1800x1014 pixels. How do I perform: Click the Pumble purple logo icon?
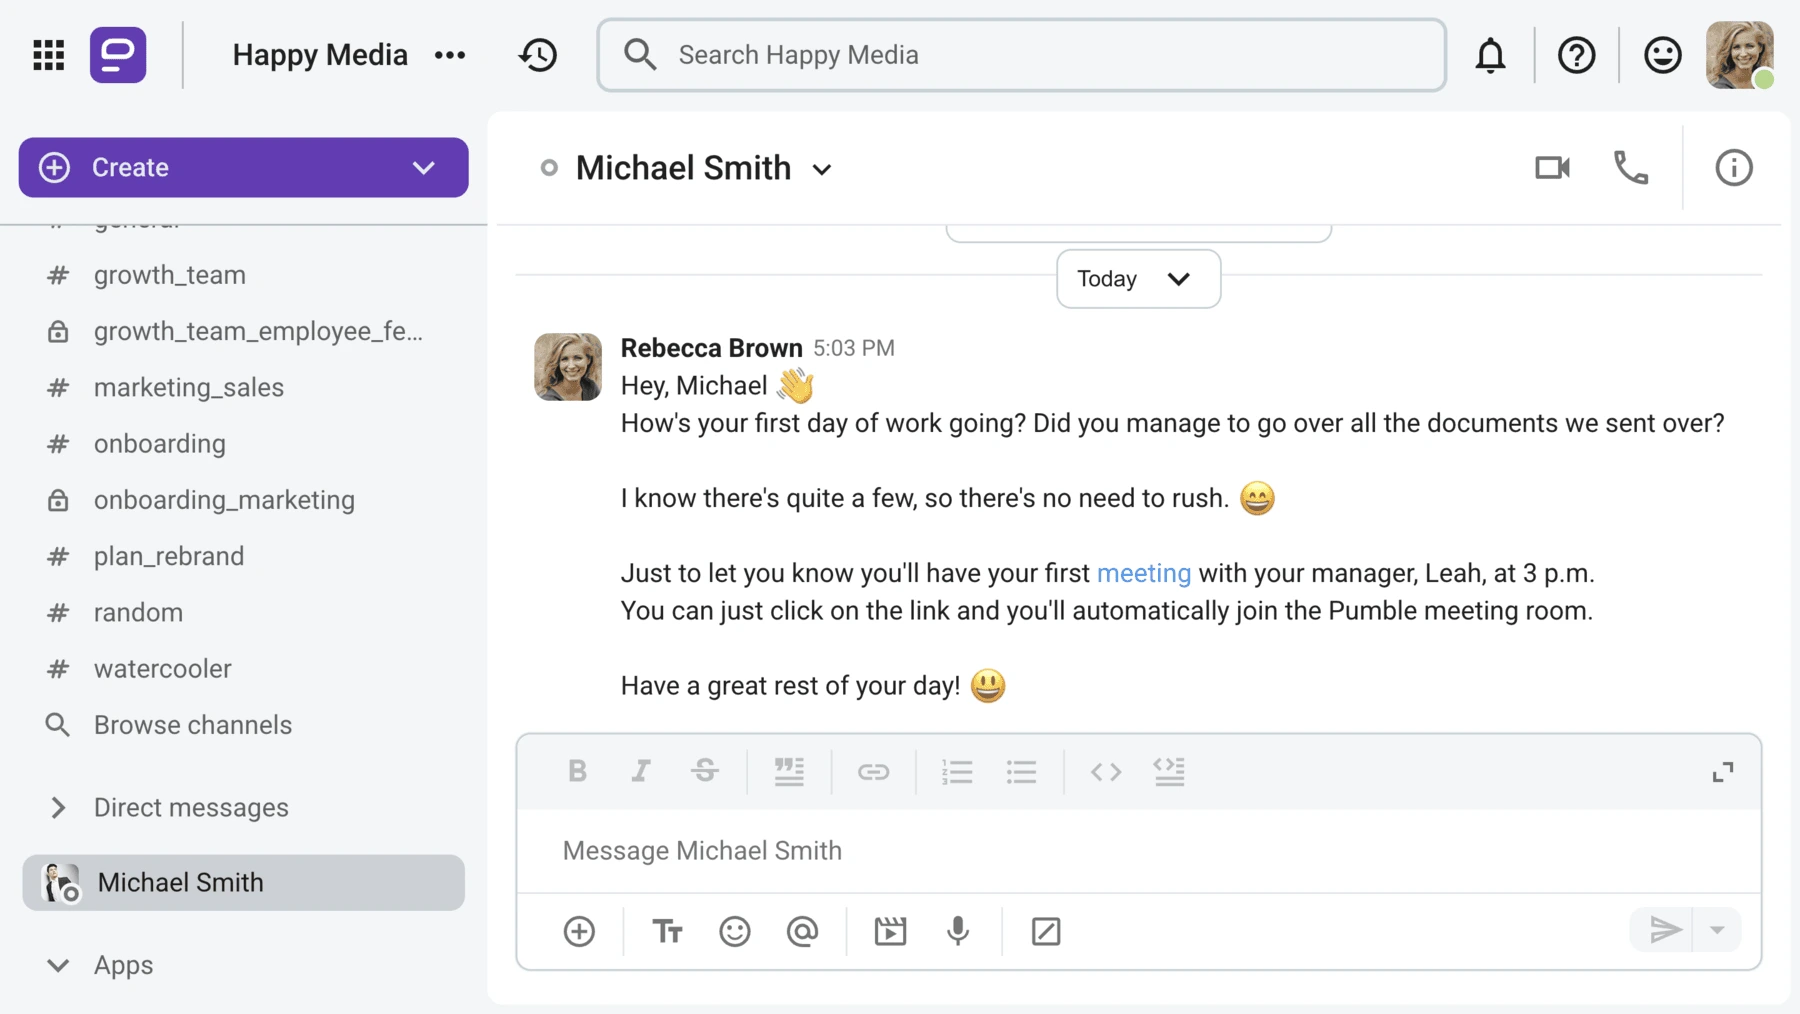118,55
